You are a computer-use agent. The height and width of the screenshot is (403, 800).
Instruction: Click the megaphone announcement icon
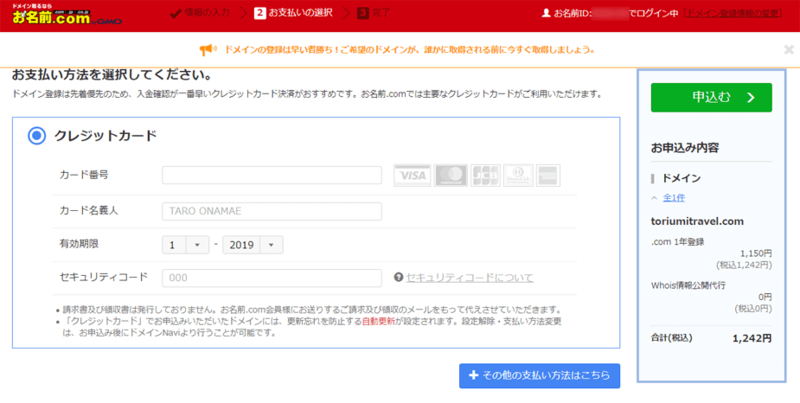(x=208, y=49)
